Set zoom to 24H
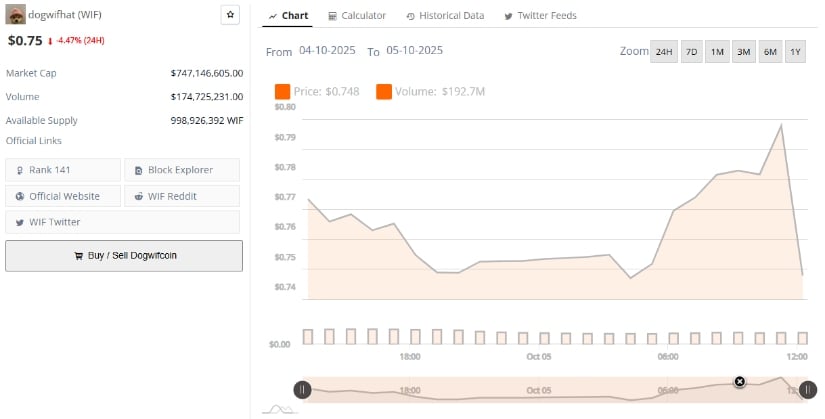The image size is (825, 419). (x=663, y=53)
